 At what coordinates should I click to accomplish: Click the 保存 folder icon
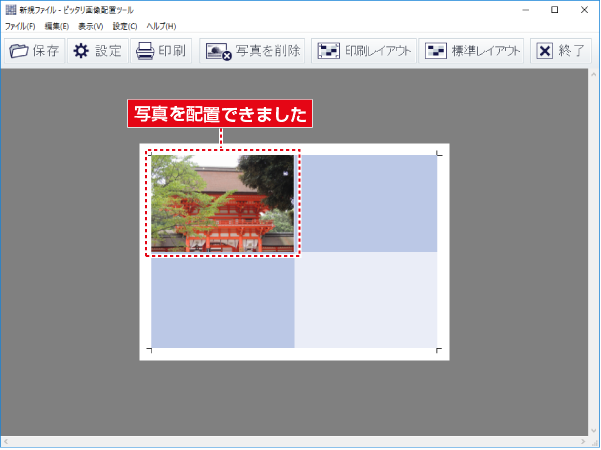point(19,51)
